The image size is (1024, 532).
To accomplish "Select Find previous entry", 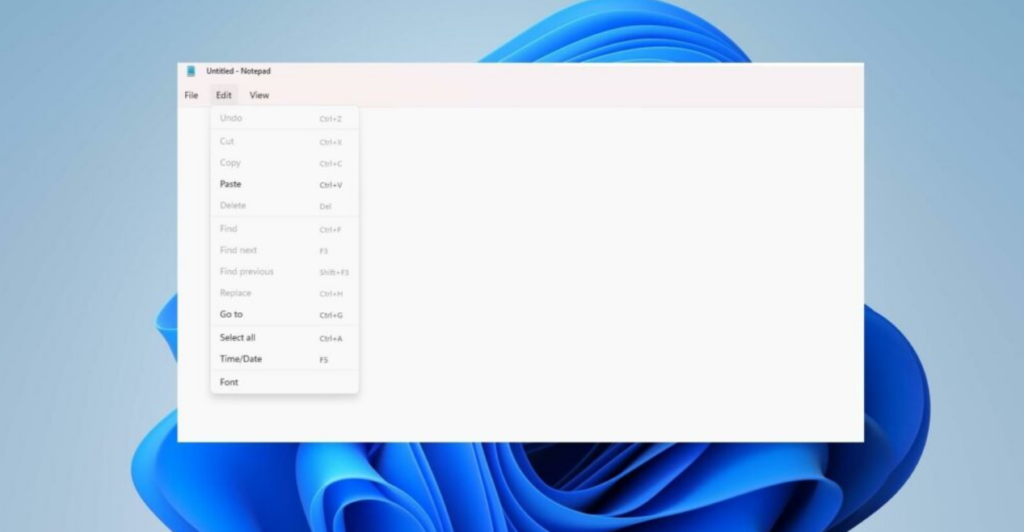I will 285,272.
